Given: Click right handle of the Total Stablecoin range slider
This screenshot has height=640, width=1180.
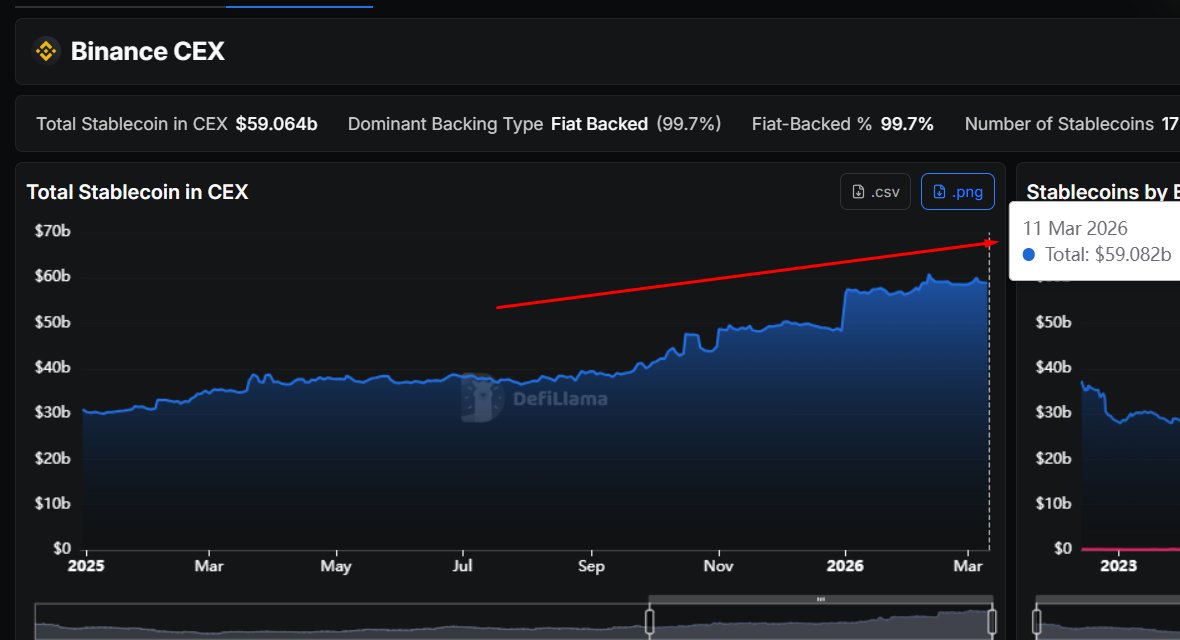Looking at the screenshot, I should (x=992, y=621).
